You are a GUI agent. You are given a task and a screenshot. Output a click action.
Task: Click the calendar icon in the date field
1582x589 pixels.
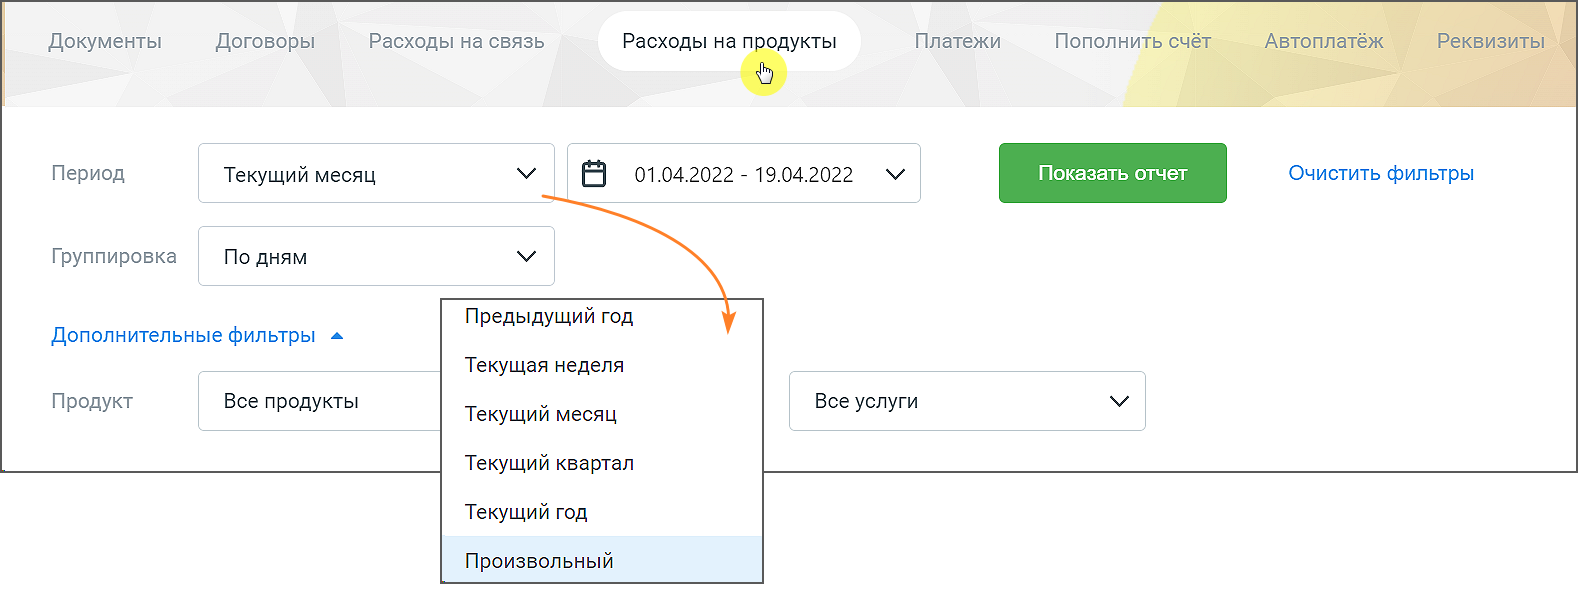(x=594, y=173)
